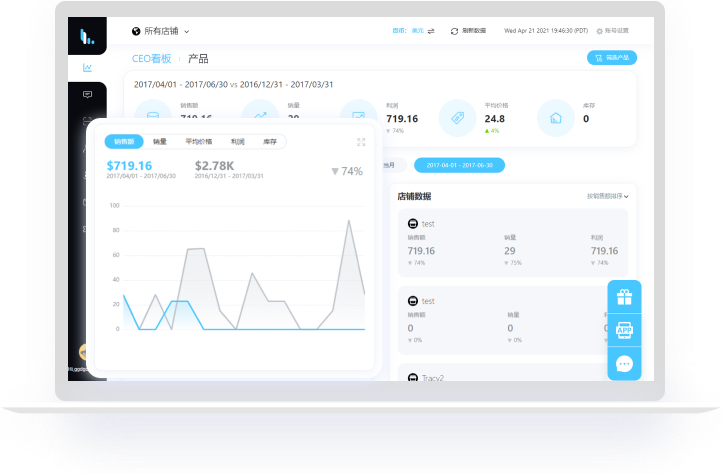
Task: Click the profit value 719.16 in summary
Action: coord(402,119)
